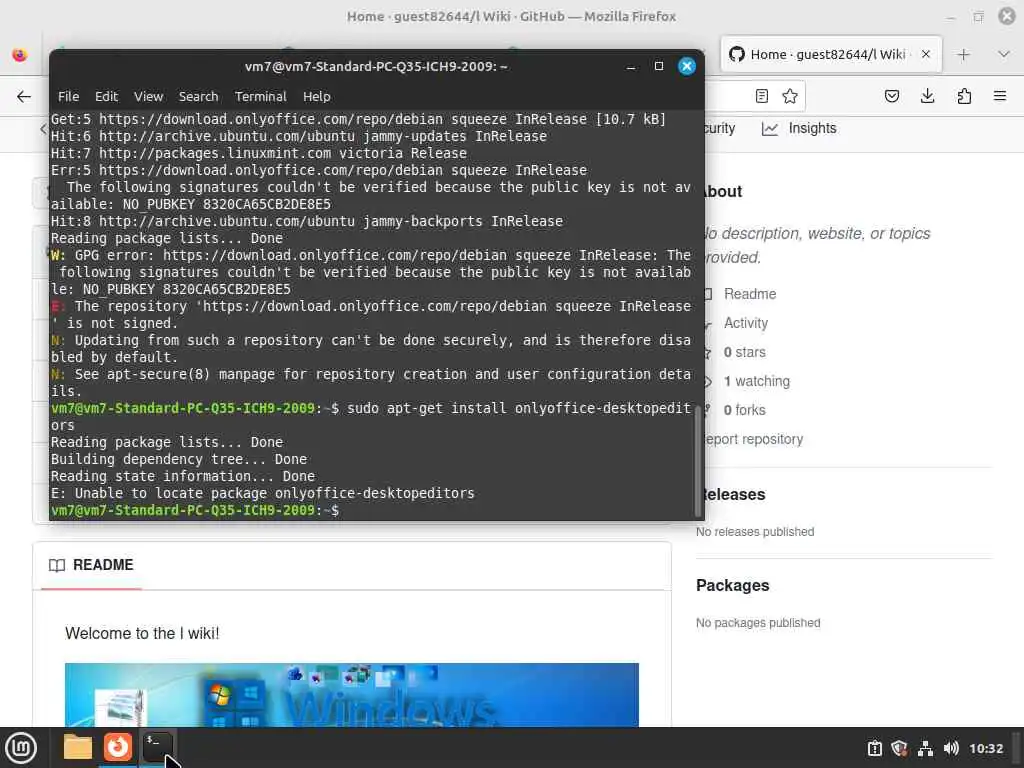Bookmark this page with star icon
Image resolution: width=1024 pixels, height=768 pixels.
pyautogui.click(x=790, y=97)
